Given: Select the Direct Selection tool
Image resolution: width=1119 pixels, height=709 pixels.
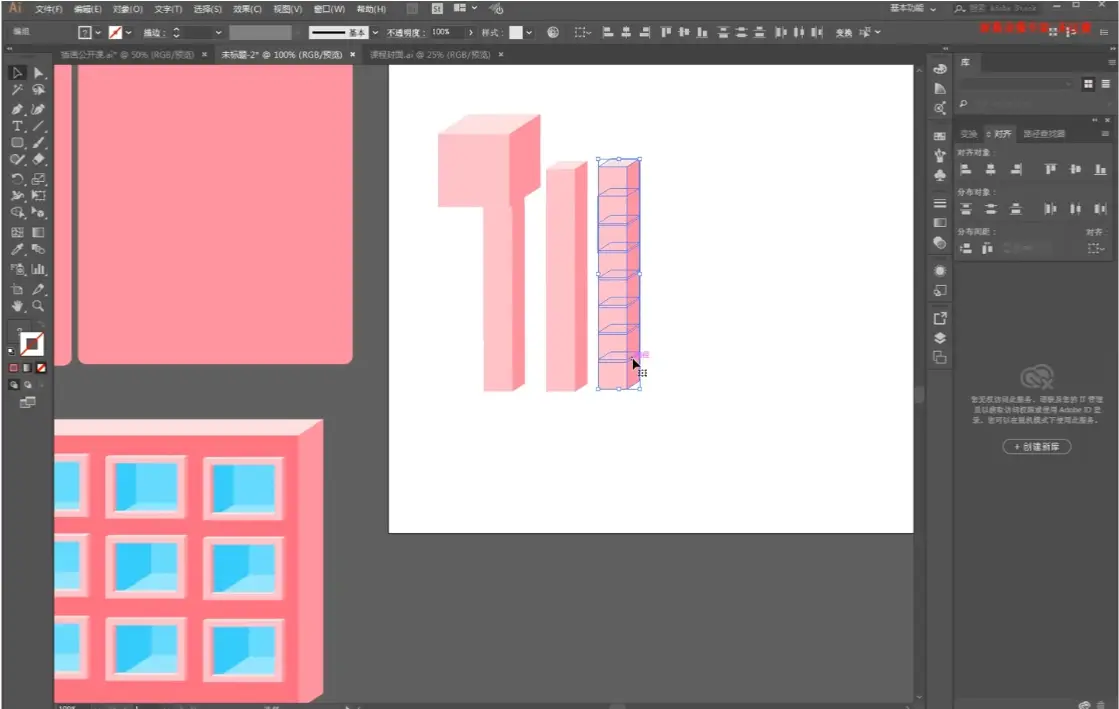Looking at the screenshot, I should (x=38, y=71).
